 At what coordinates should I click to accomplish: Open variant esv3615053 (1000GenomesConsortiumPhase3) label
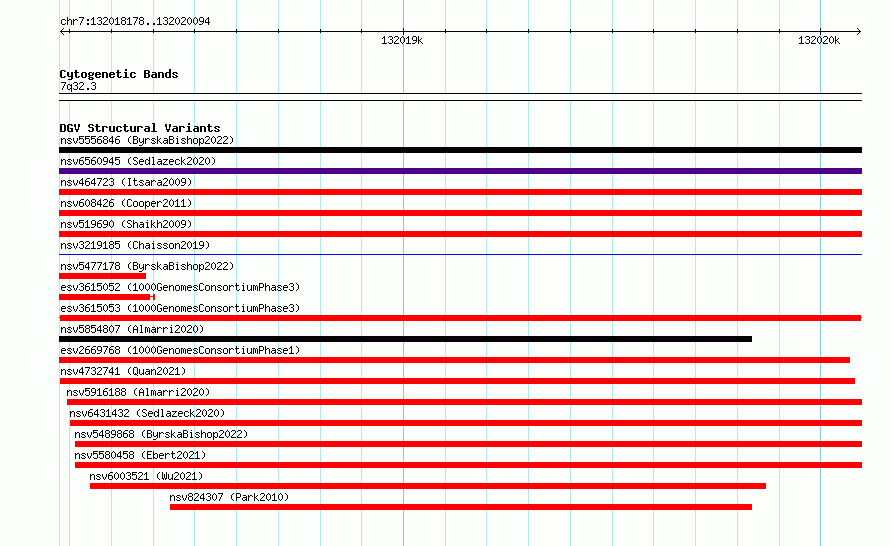(x=180, y=308)
